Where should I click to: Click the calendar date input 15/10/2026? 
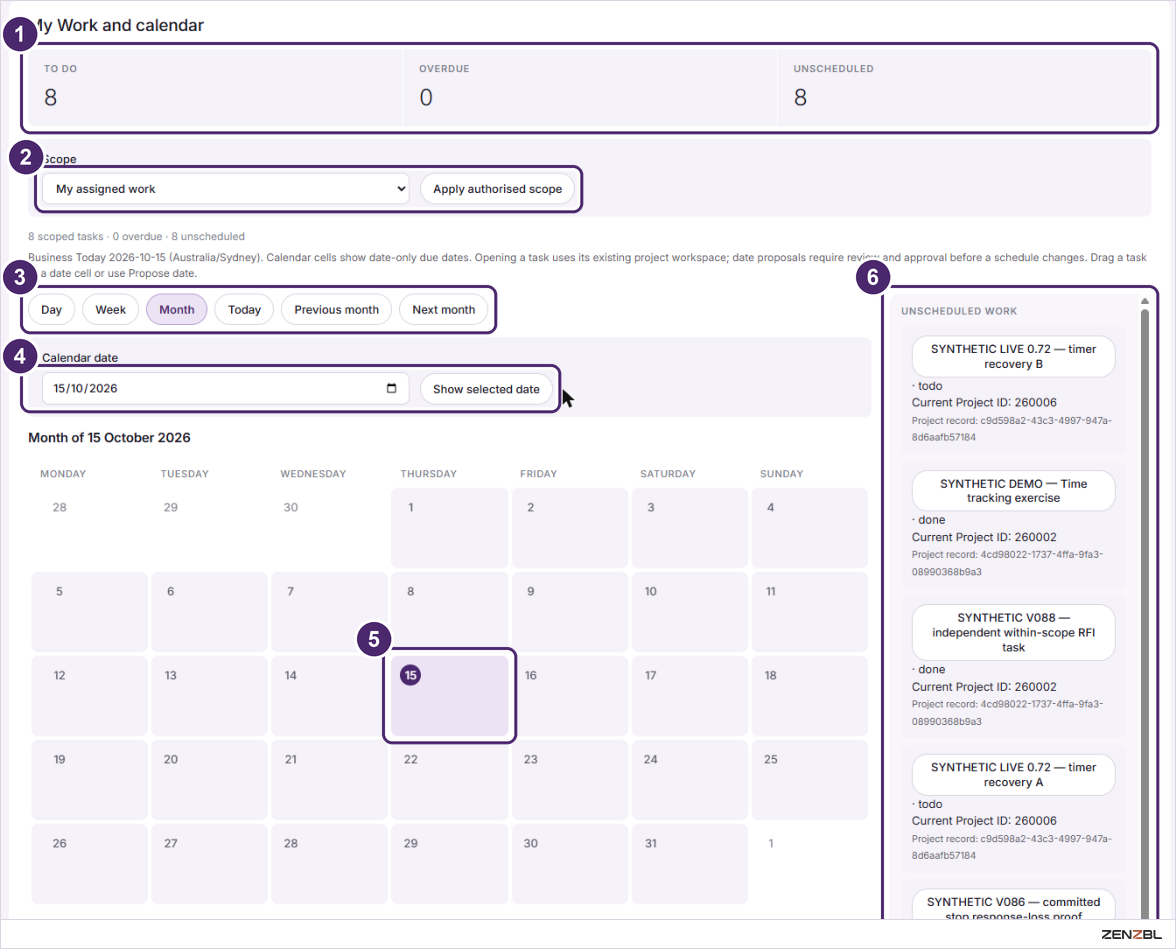[x=226, y=389]
